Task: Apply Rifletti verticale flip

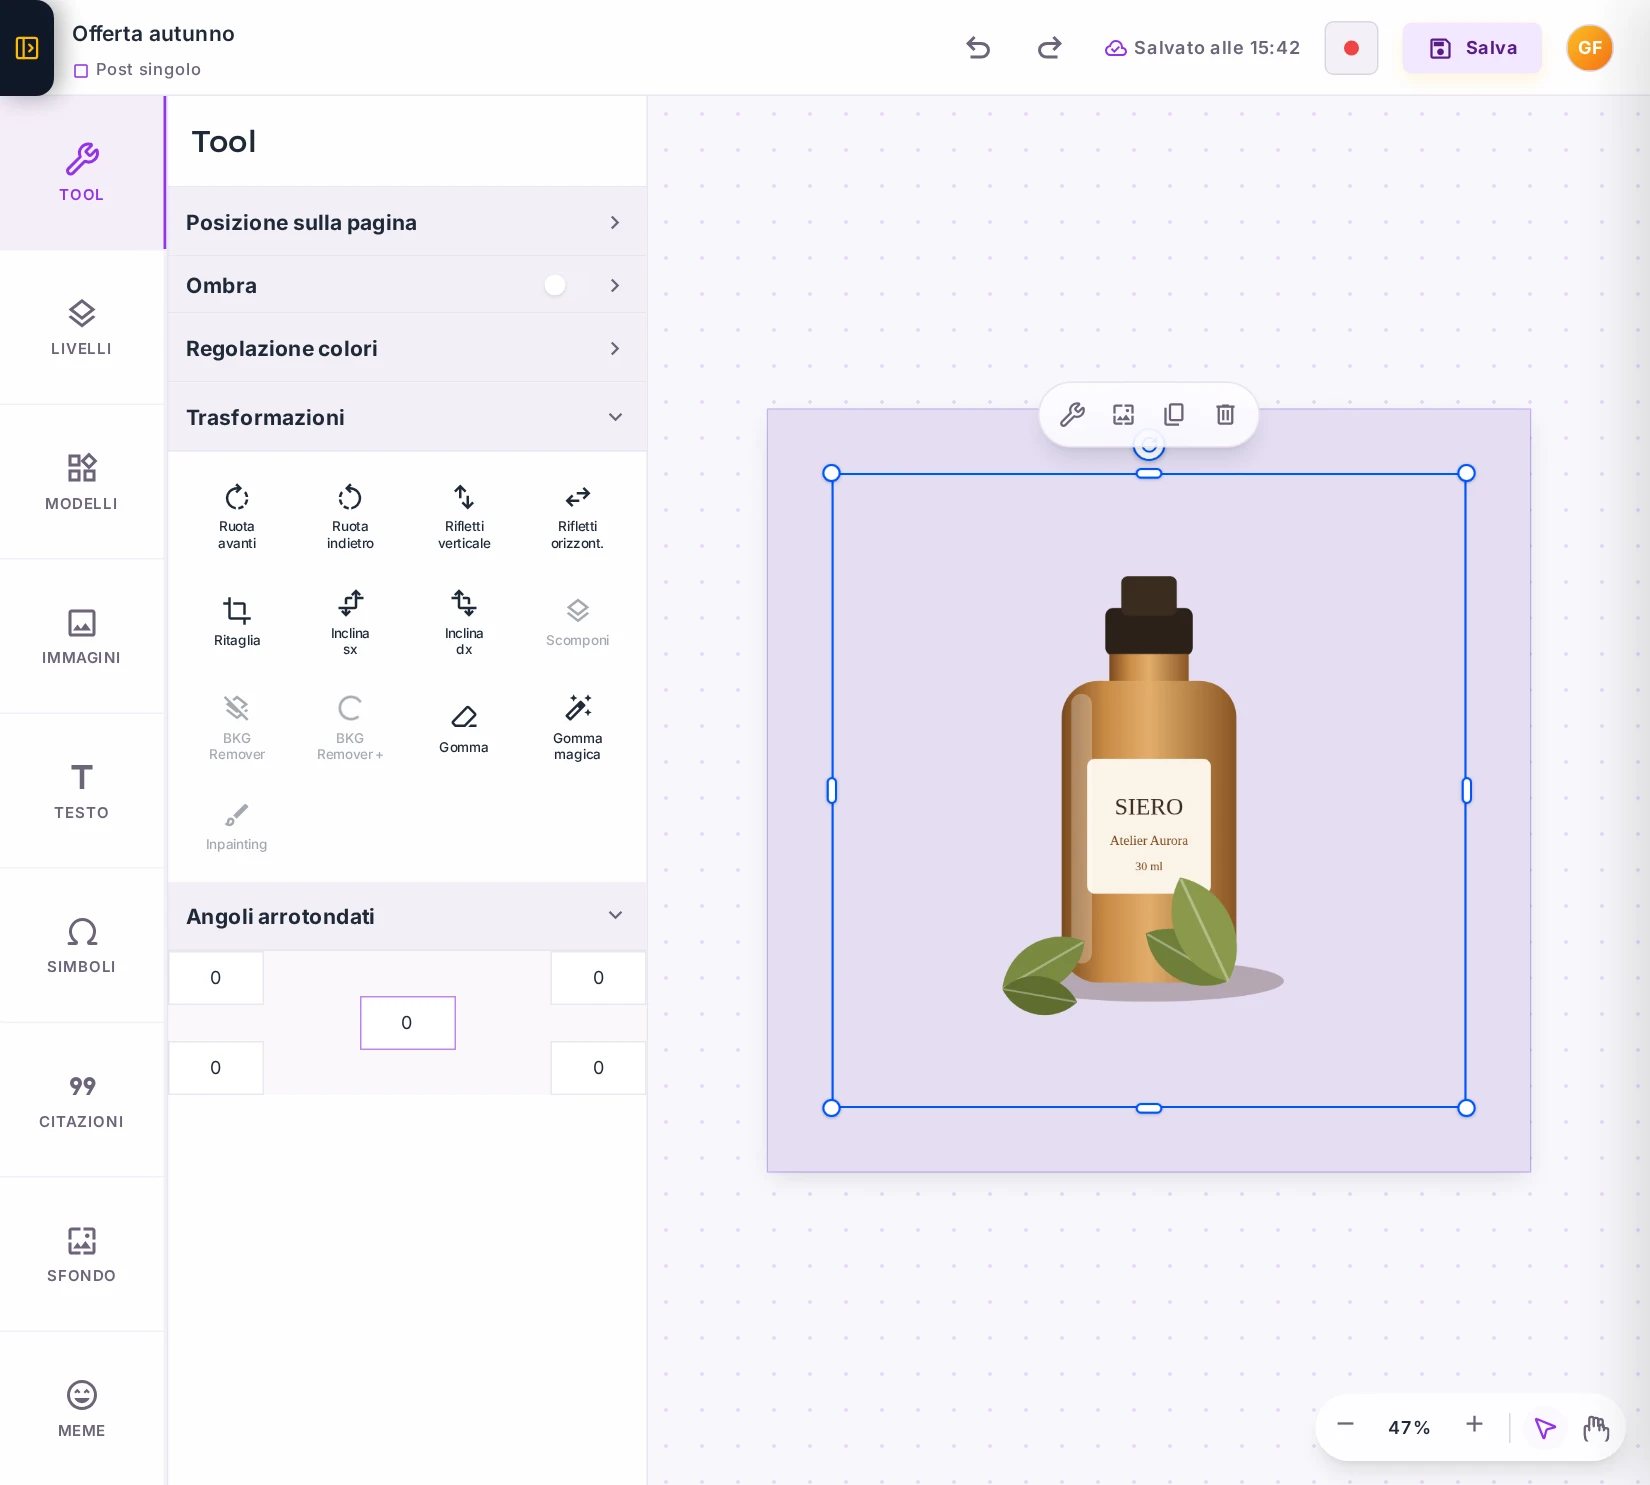Action: (x=464, y=516)
